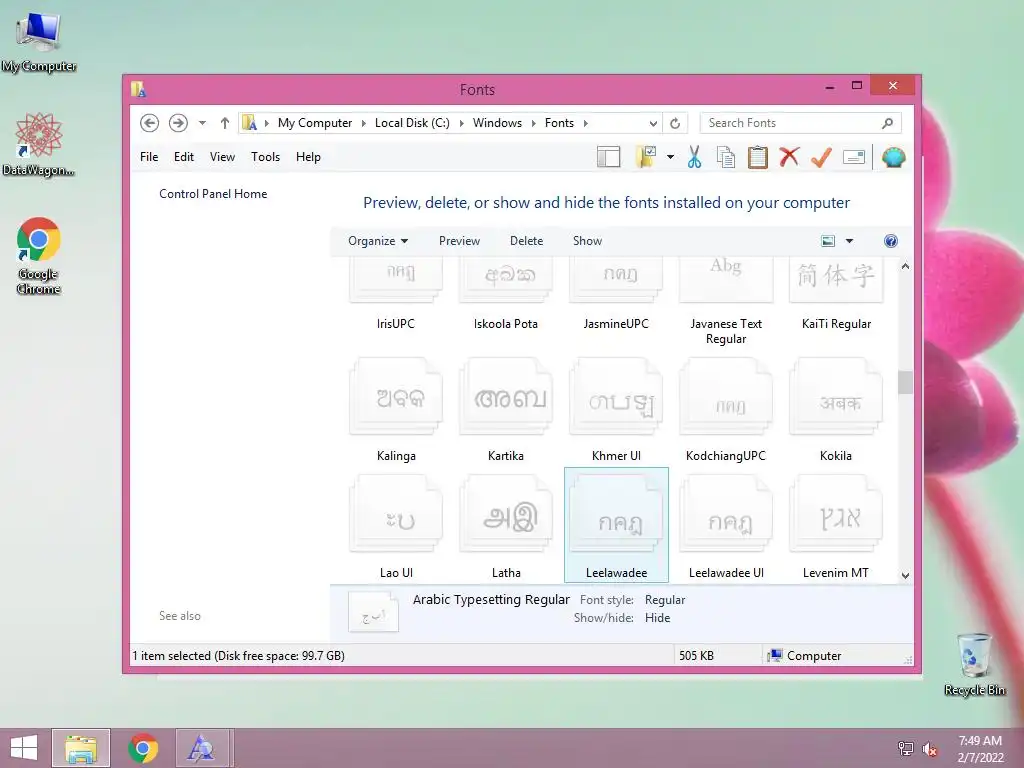Click the font list scrollbar thumb
The image size is (1024, 768).
(x=905, y=383)
